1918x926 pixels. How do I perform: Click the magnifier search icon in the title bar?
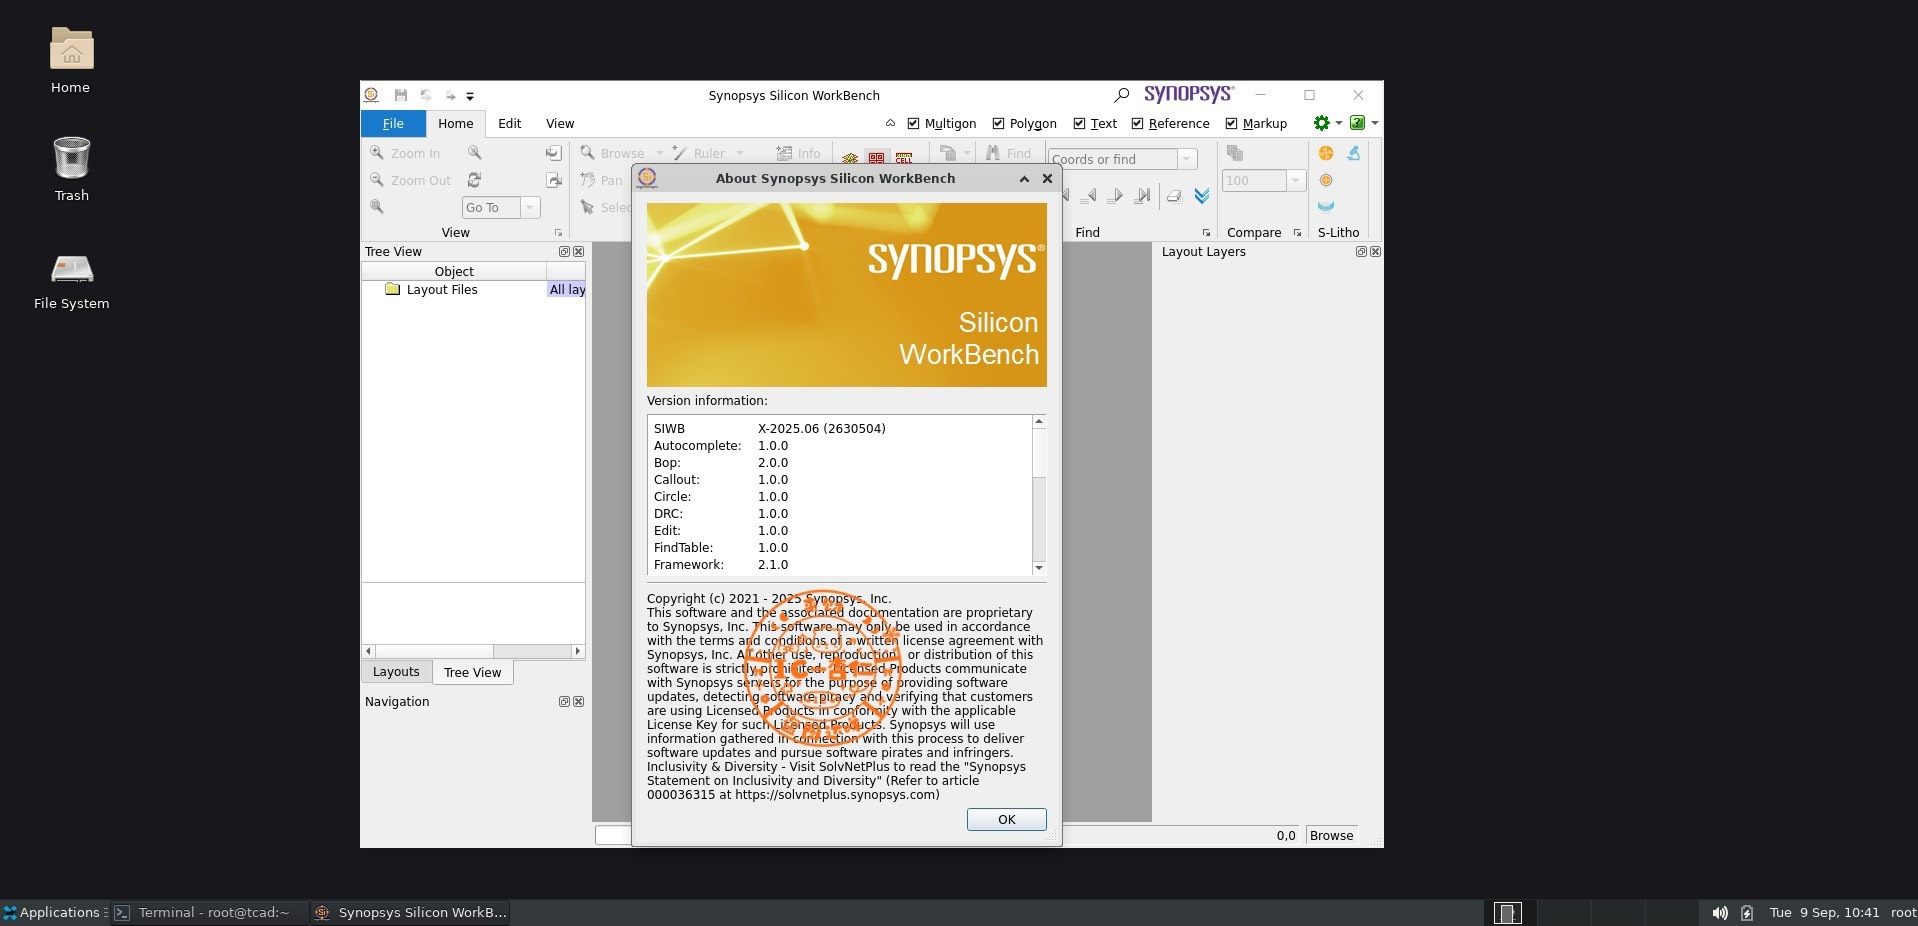(x=1121, y=95)
